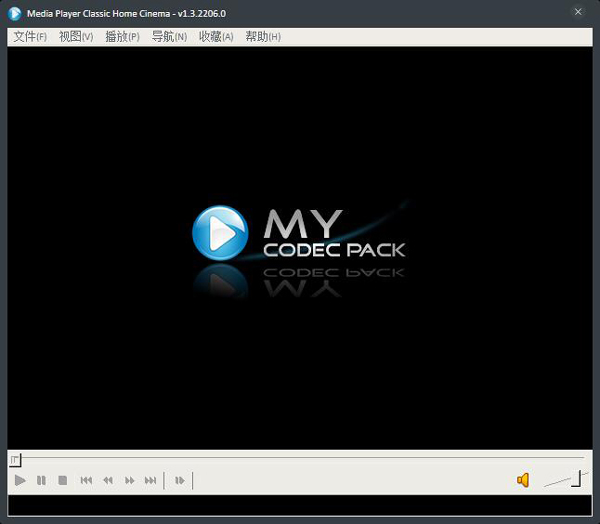Open the 文件(F) menu
The image size is (600, 524).
(x=30, y=37)
